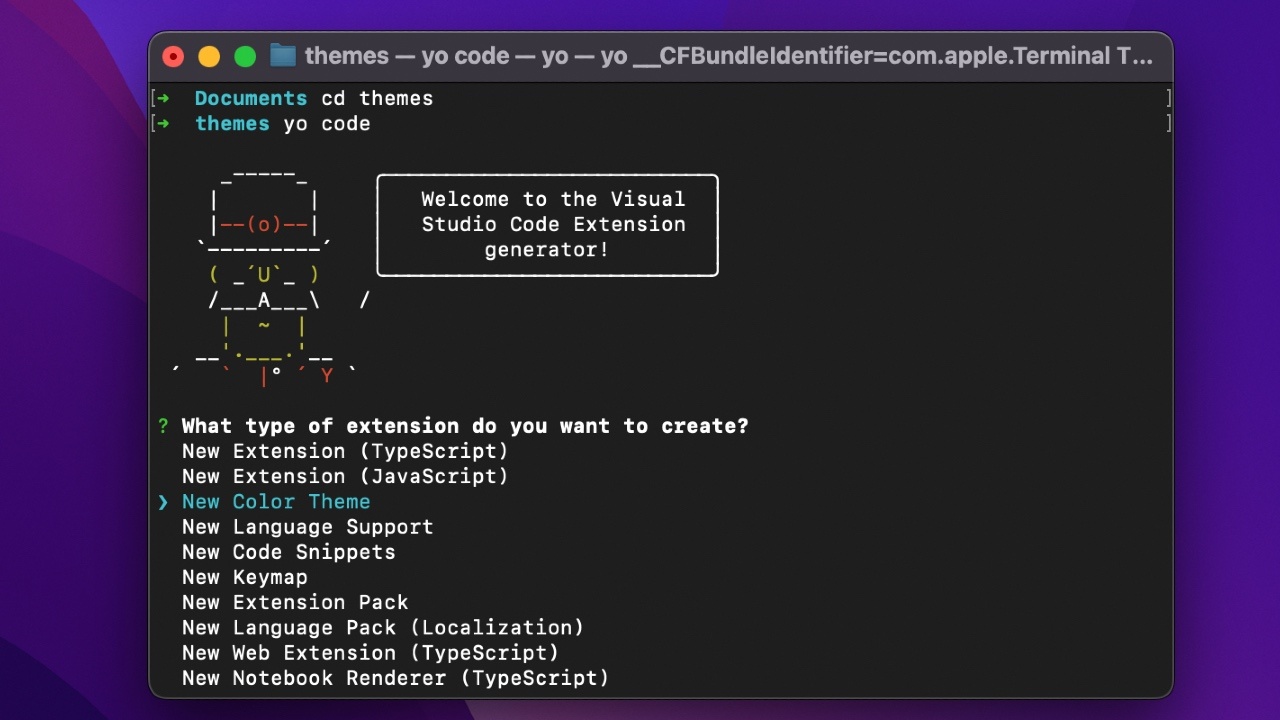The width and height of the screenshot is (1280, 720).
Task: Minimize the terminal with yellow button
Action: pyautogui.click(x=209, y=56)
